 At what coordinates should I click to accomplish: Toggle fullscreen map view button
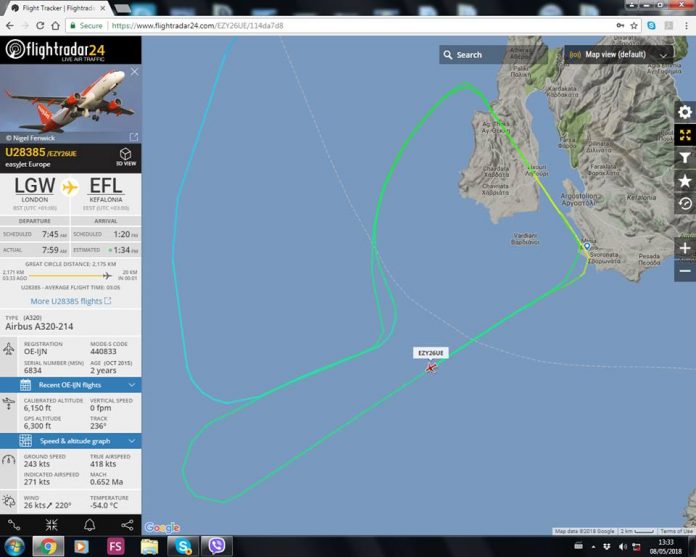point(685,135)
